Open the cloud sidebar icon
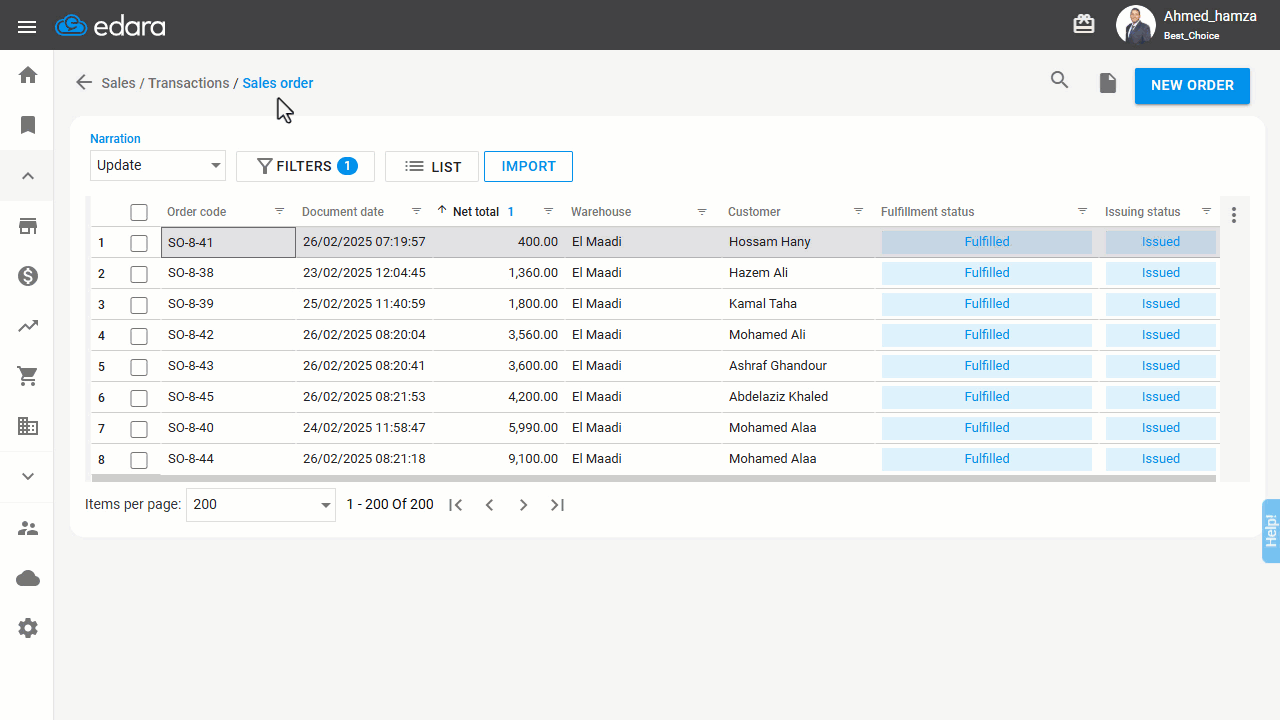The image size is (1280, 720). pos(28,578)
